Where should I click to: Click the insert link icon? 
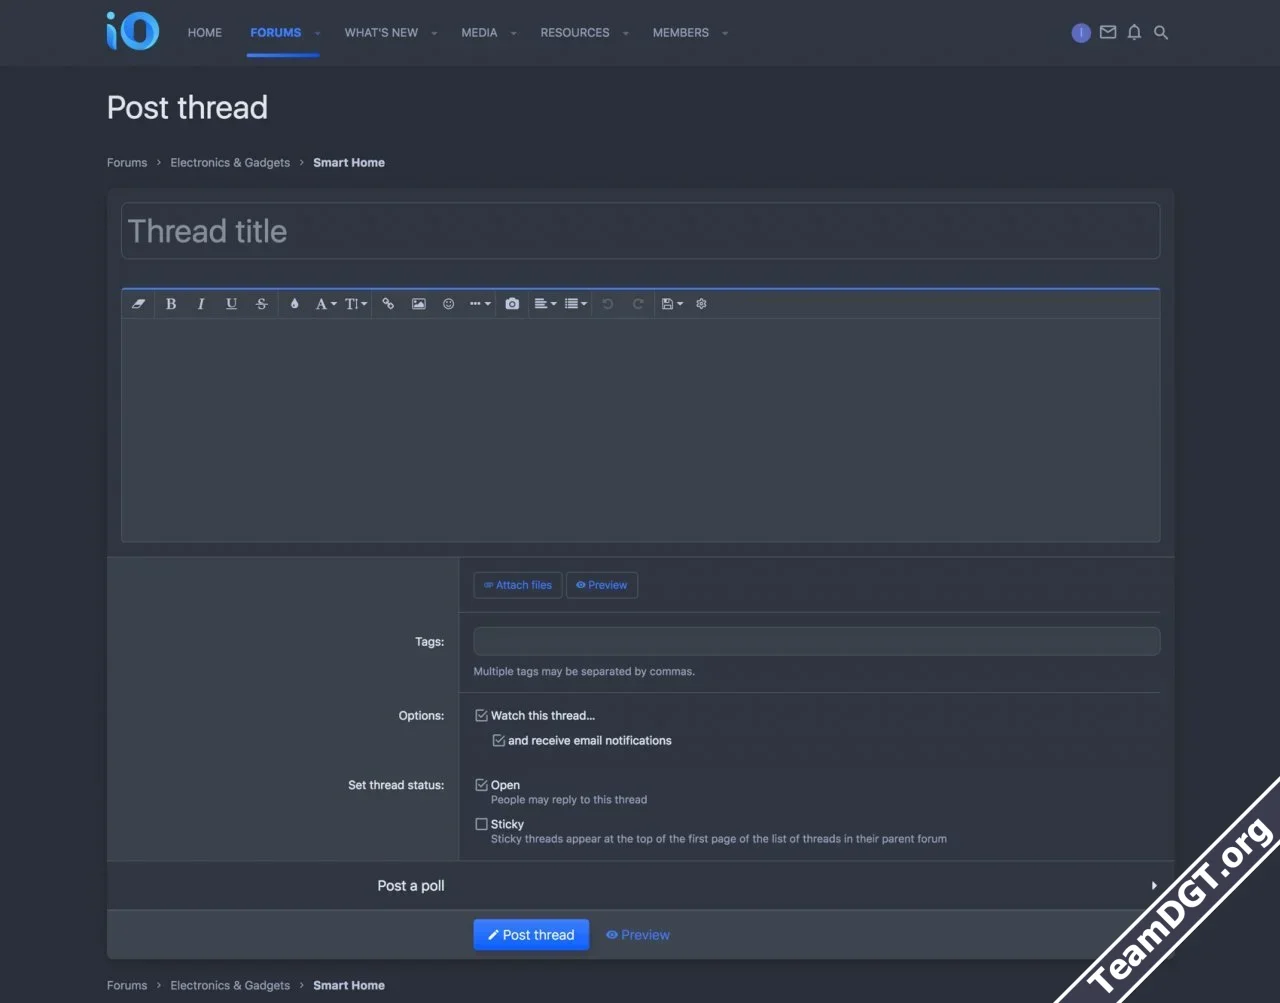tap(388, 304)
